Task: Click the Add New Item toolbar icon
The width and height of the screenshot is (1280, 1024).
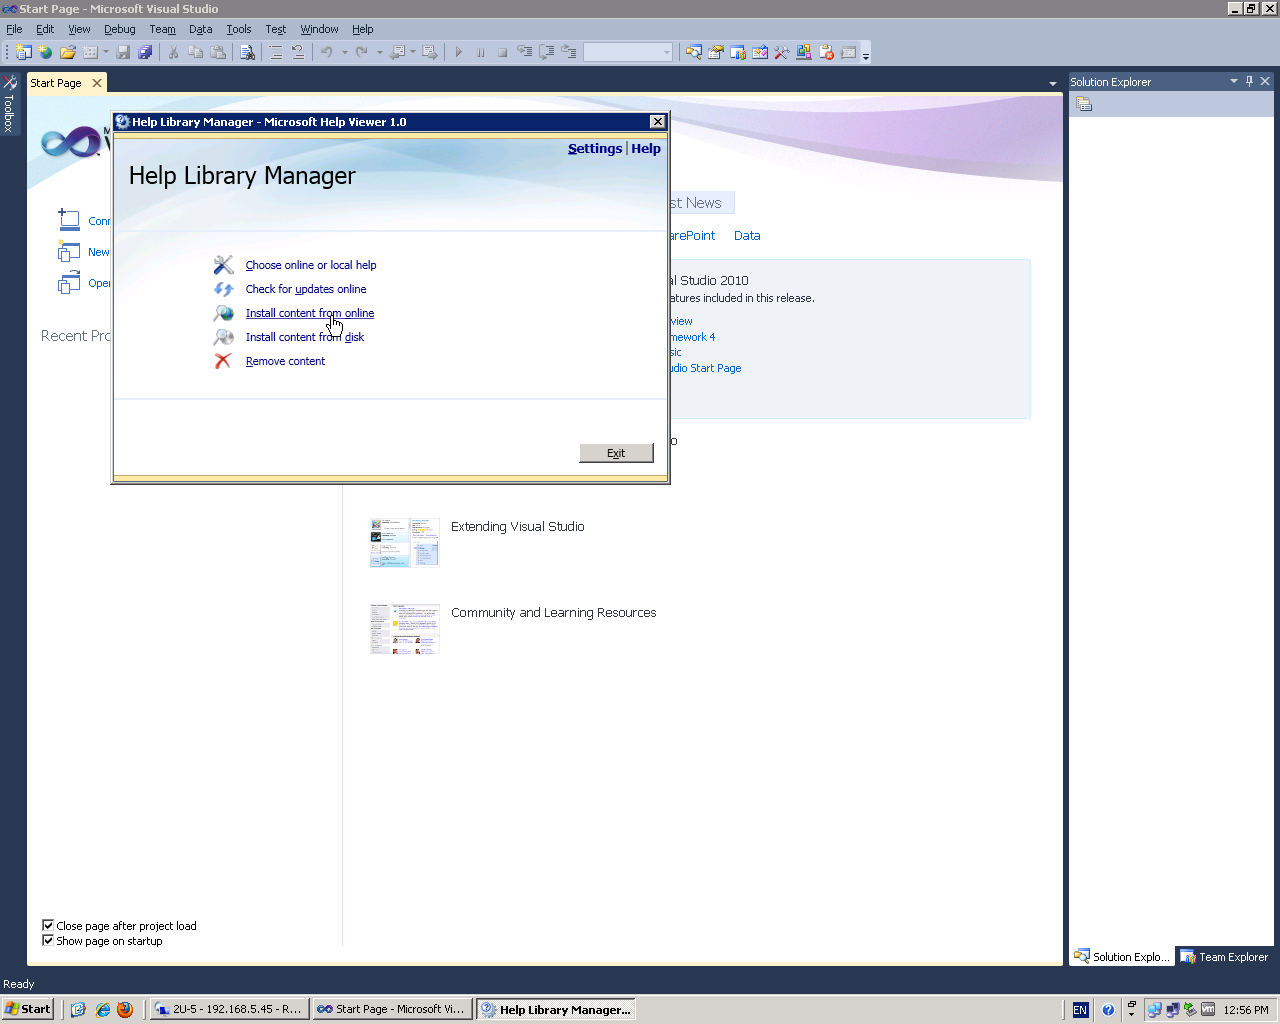Action: [90, 52]
